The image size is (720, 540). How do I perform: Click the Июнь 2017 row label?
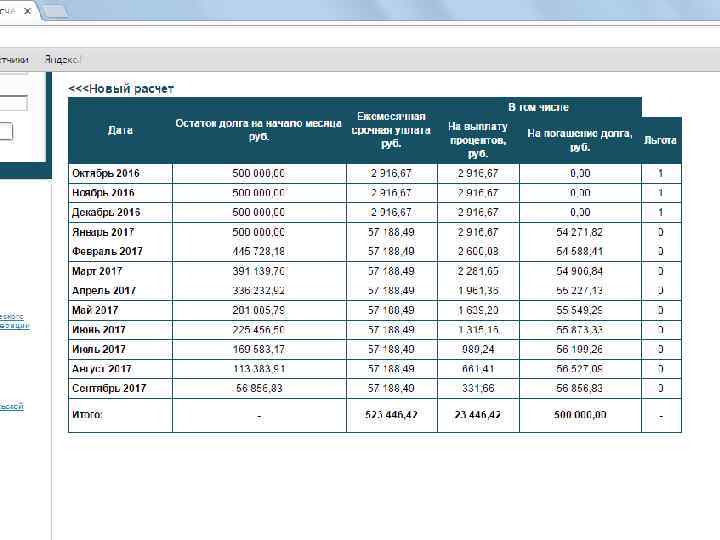click(99, 330)
